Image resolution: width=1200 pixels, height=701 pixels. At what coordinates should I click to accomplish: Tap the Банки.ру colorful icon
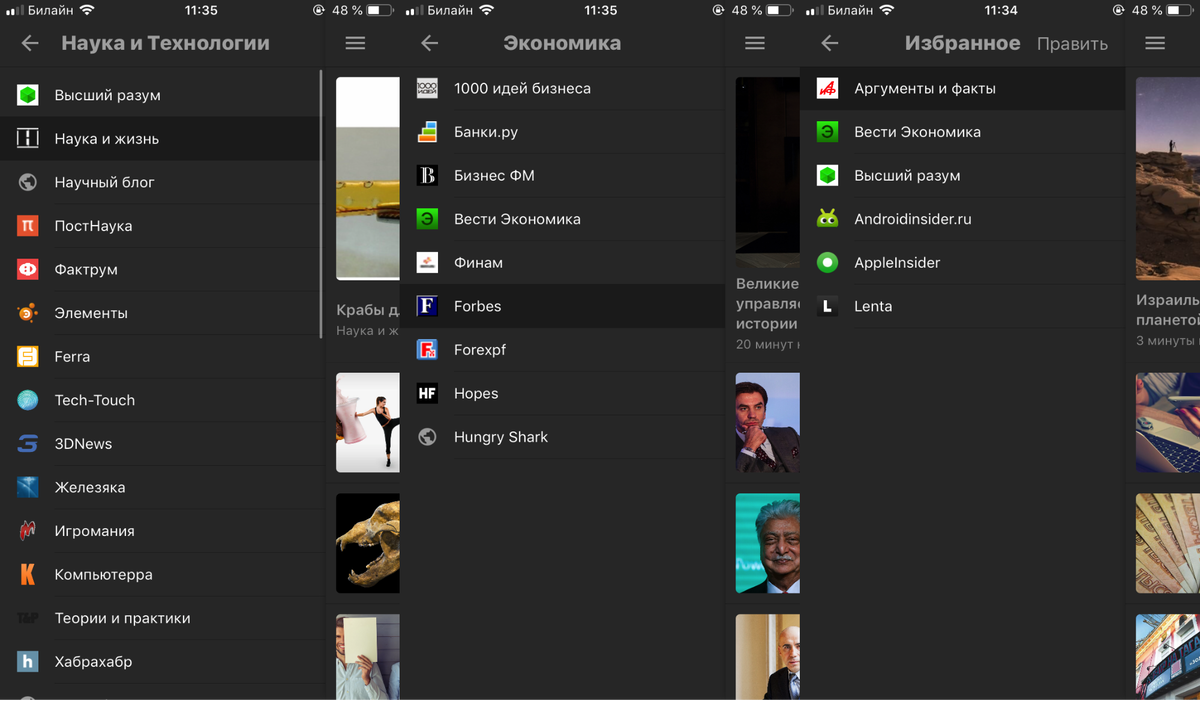coord(427,131)
